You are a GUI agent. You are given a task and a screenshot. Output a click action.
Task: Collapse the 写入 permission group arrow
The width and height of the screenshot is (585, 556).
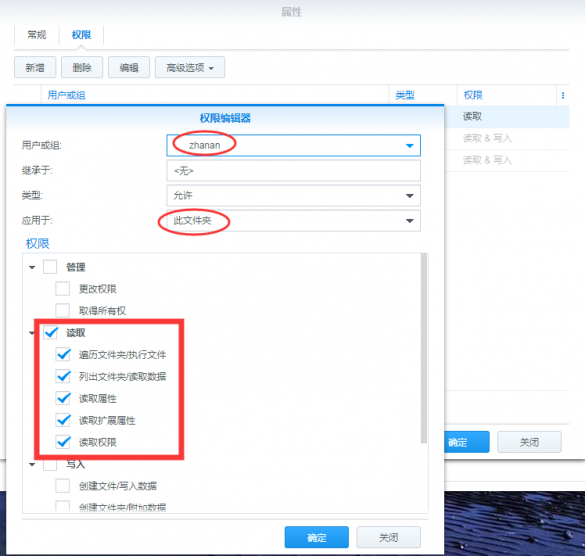(32, 465)
